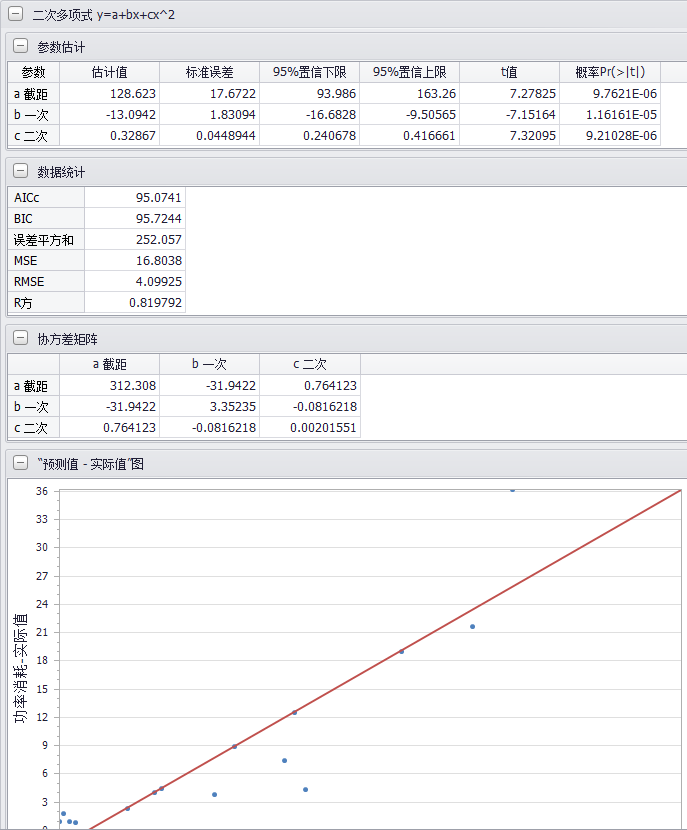Viewport: 687px width, 830px height.
Task: Select BIC value 95.7244
Action: tap(135, 219)
